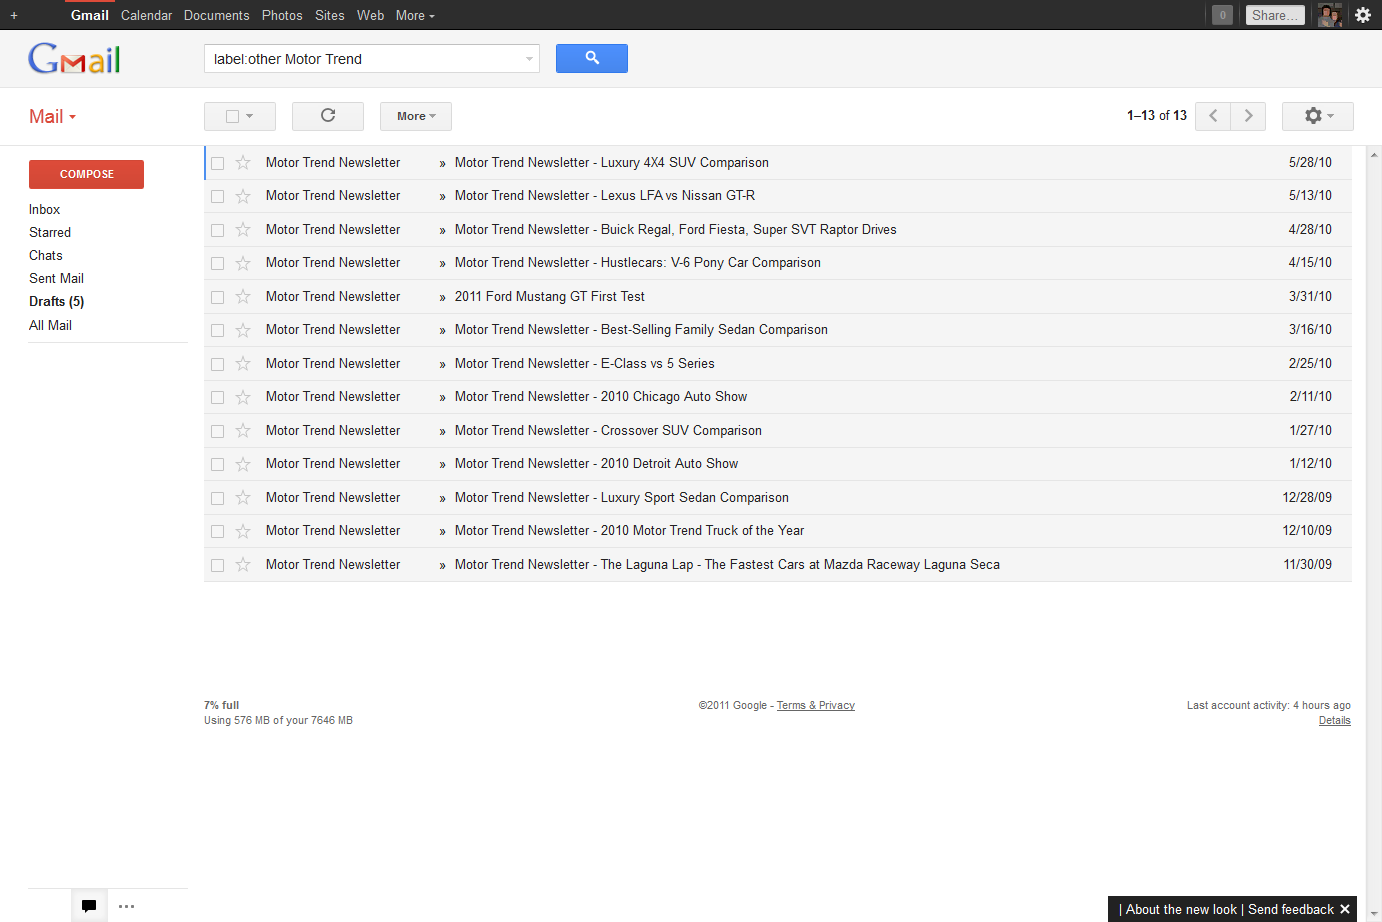1382x922 pixels.
Task: Click the search input field
Action: click(364, 59)
